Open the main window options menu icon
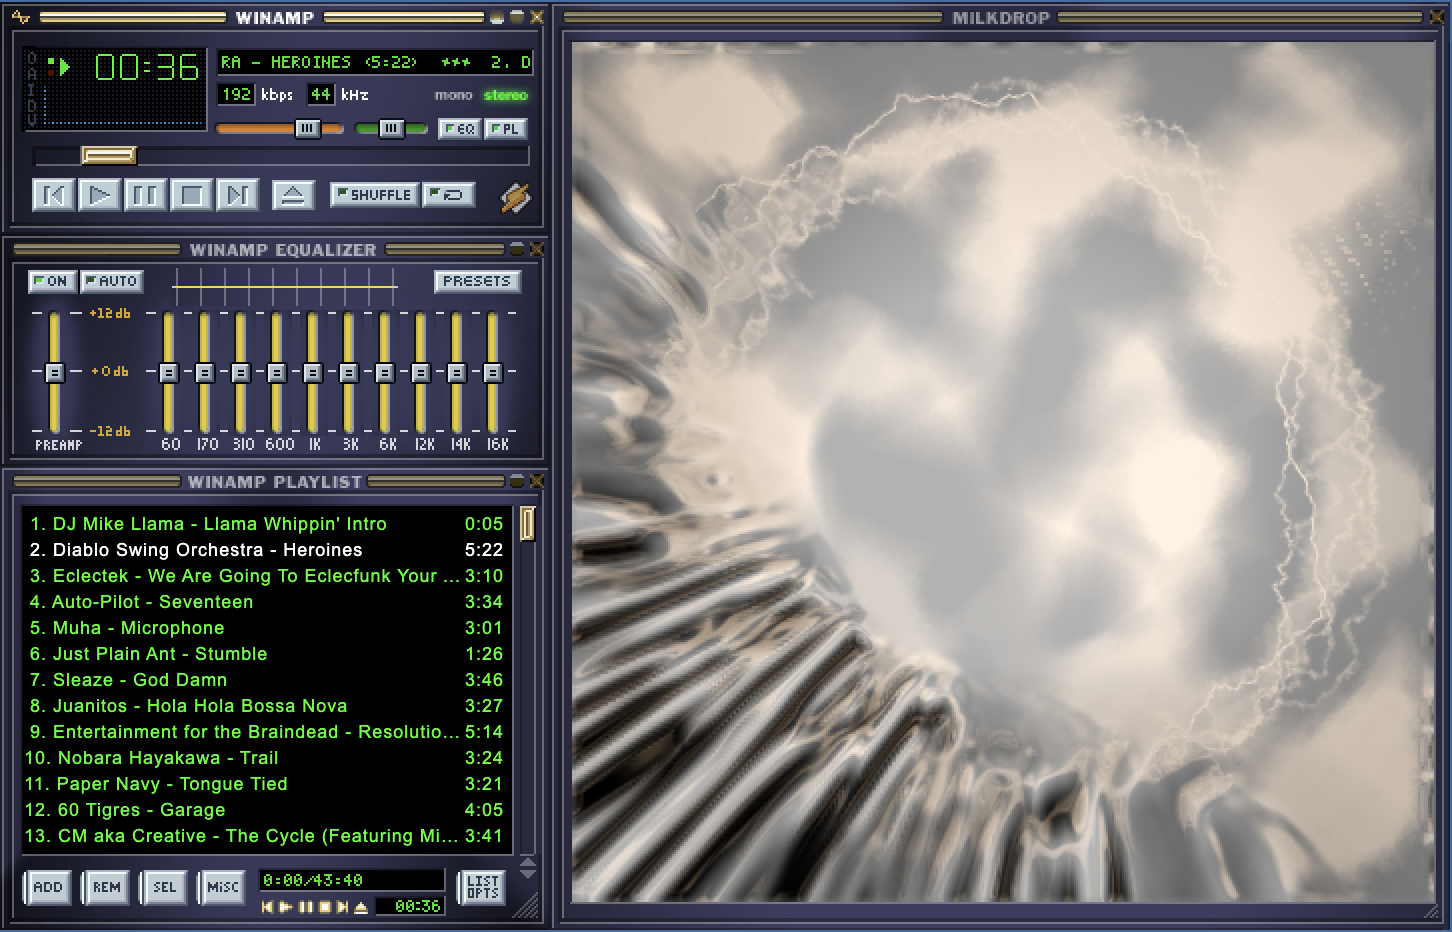Screen dimensions: 1452x932 [x=21, y=17]
